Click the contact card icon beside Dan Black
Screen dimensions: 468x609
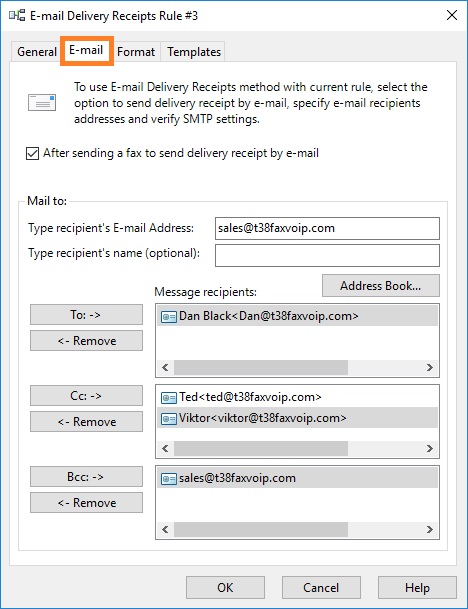[x=169, y=317]
